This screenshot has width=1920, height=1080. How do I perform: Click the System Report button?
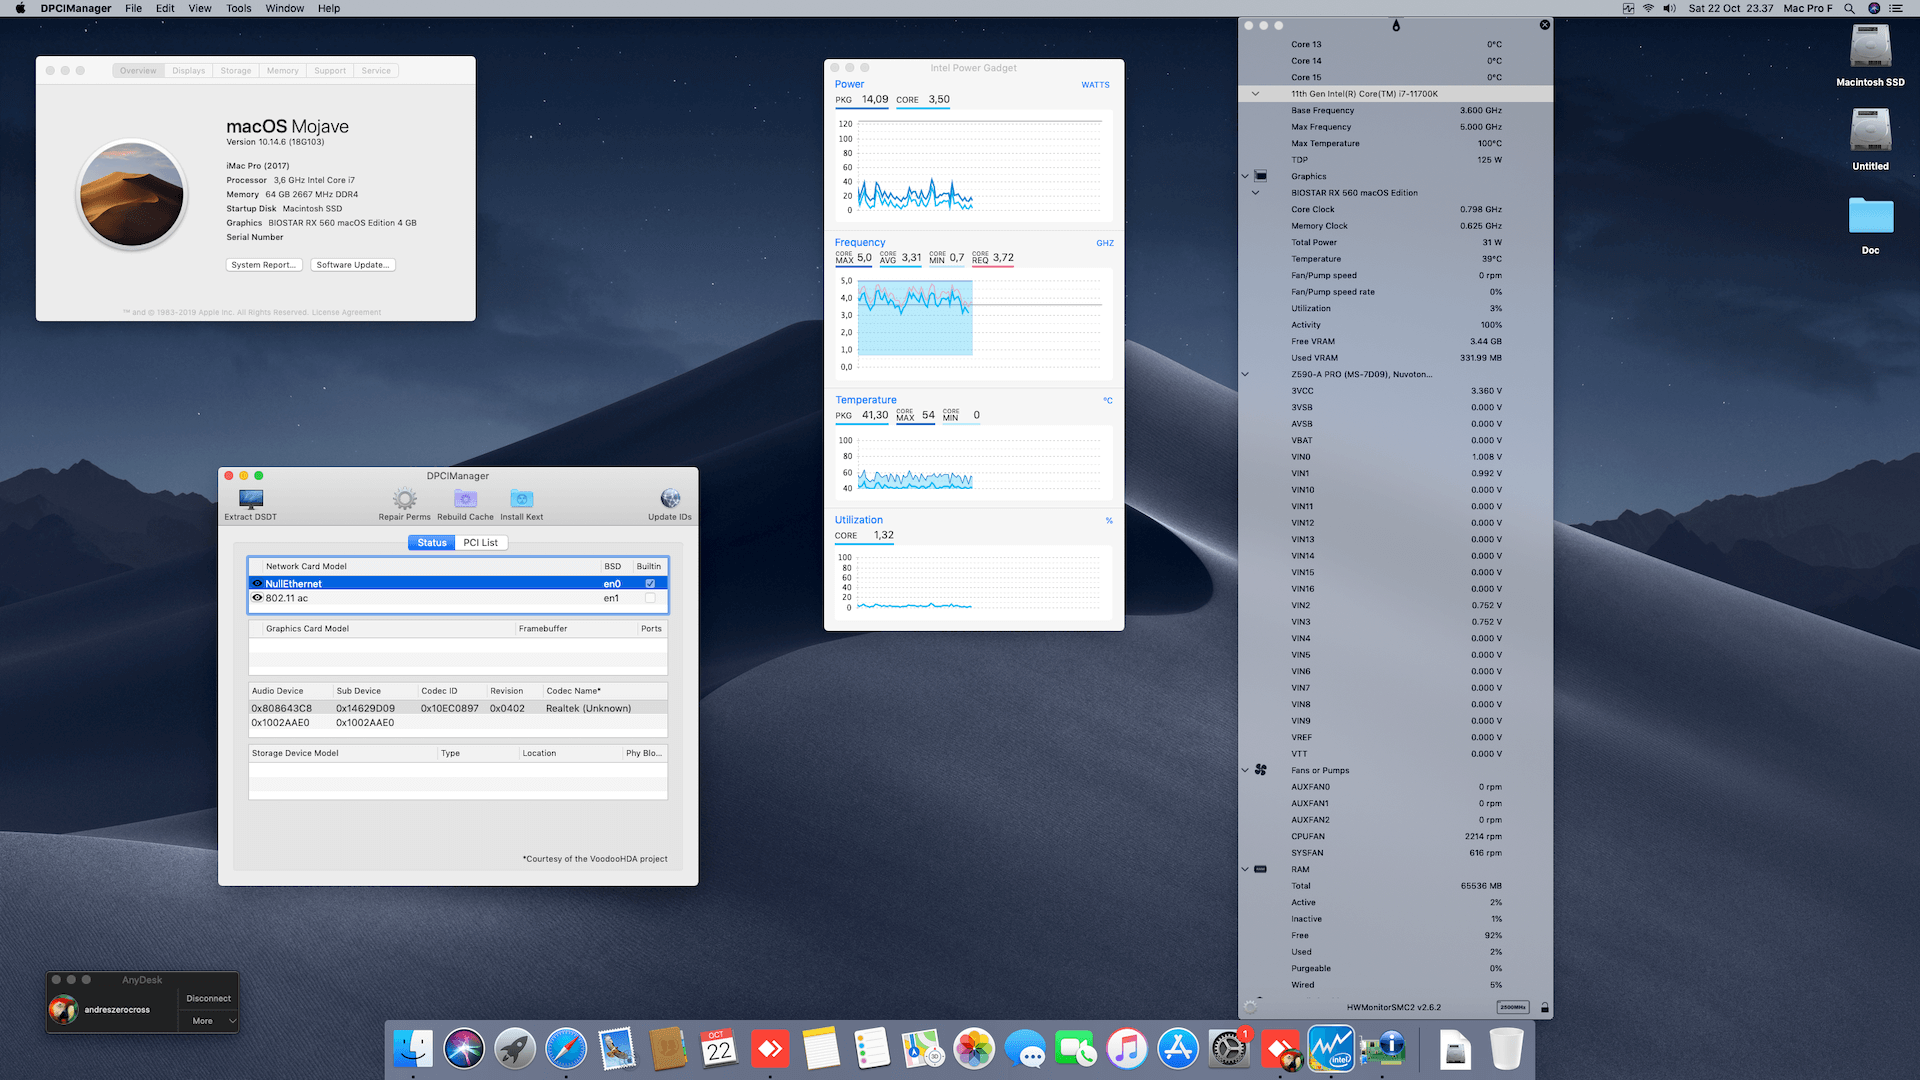tap(264, 265)
